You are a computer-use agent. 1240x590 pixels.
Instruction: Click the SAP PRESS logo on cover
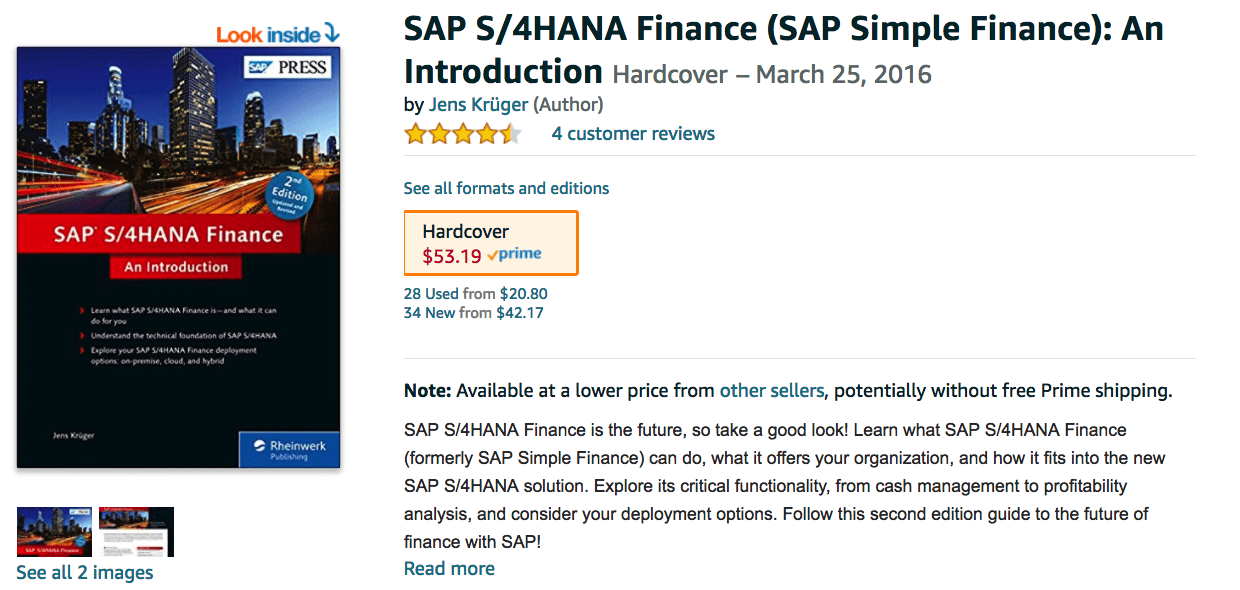pos(288,68)
